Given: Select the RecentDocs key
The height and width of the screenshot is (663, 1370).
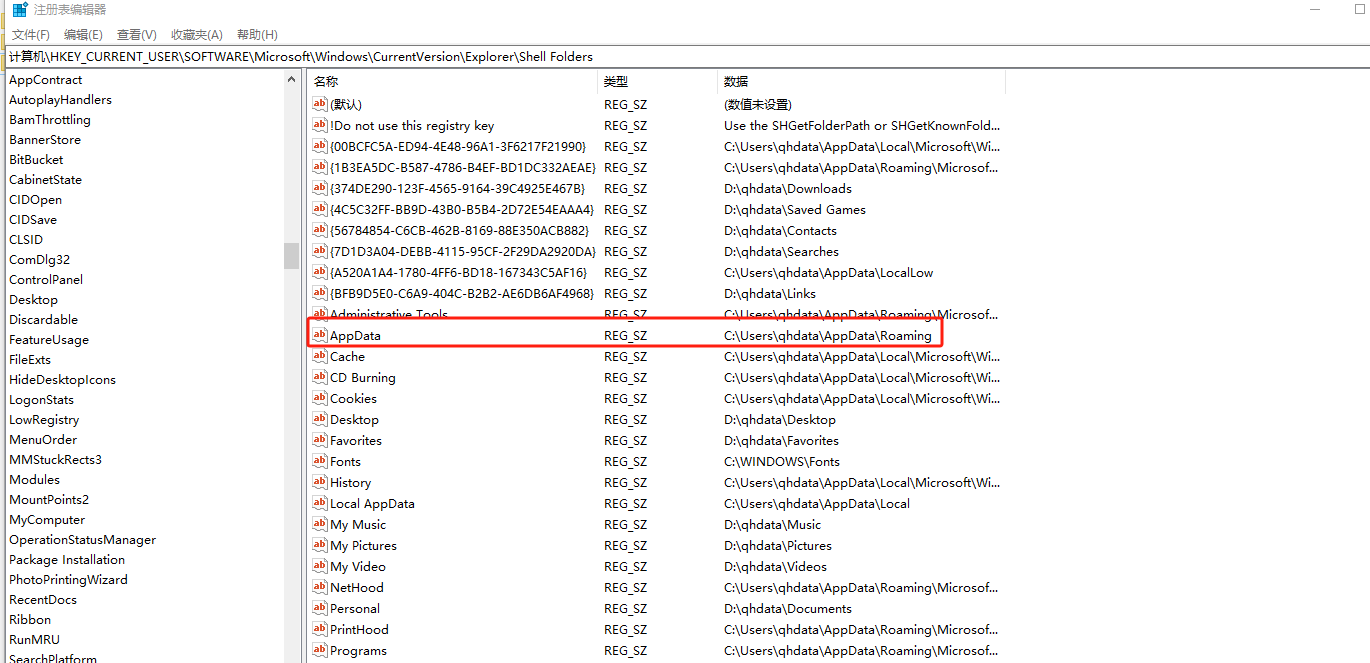Looking at the screenshot, I should click(43, 600).
